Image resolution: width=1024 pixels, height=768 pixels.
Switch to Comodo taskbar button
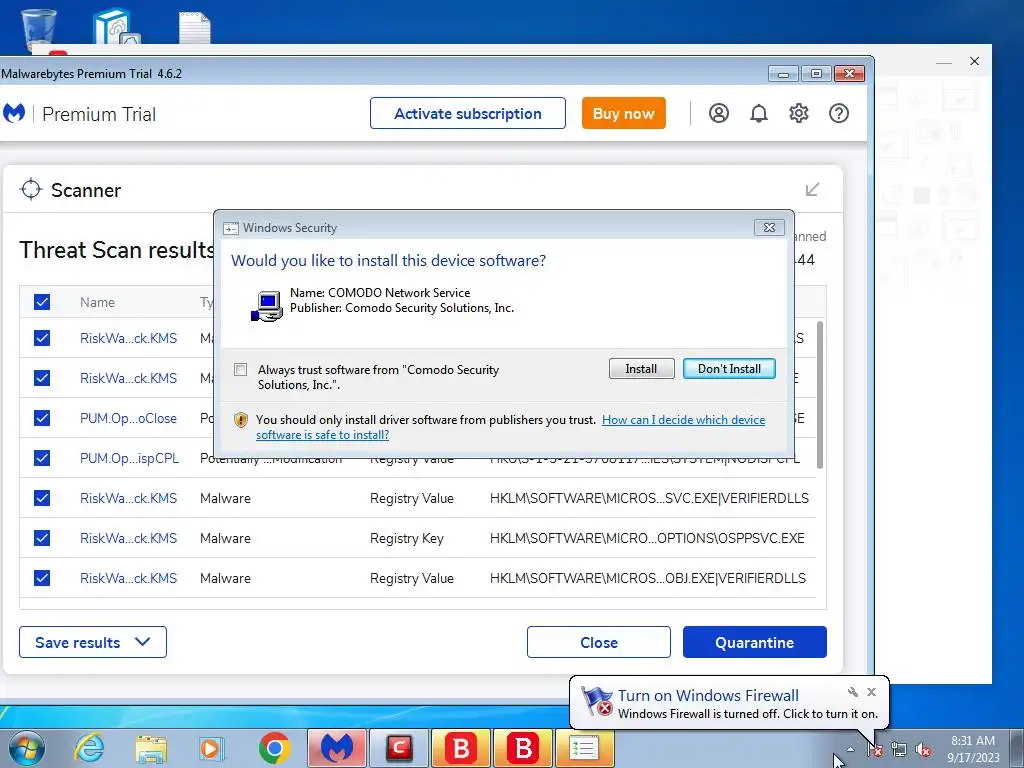click(399, 748)
